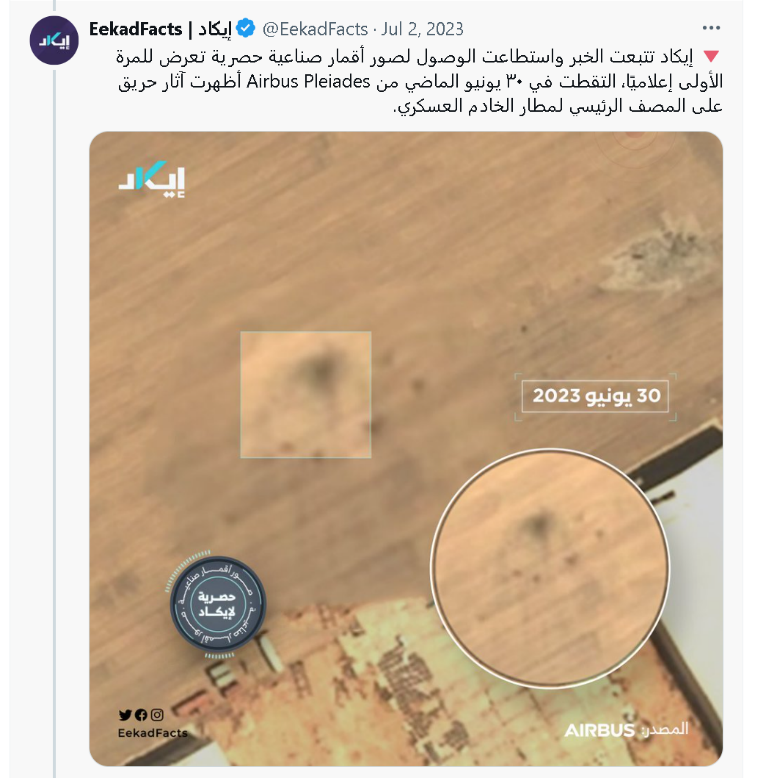This screenshot has width=766, height=778.
Task: Open the @EekadFacts handle link
Action: pyautogui.click(x=315, y=29)
